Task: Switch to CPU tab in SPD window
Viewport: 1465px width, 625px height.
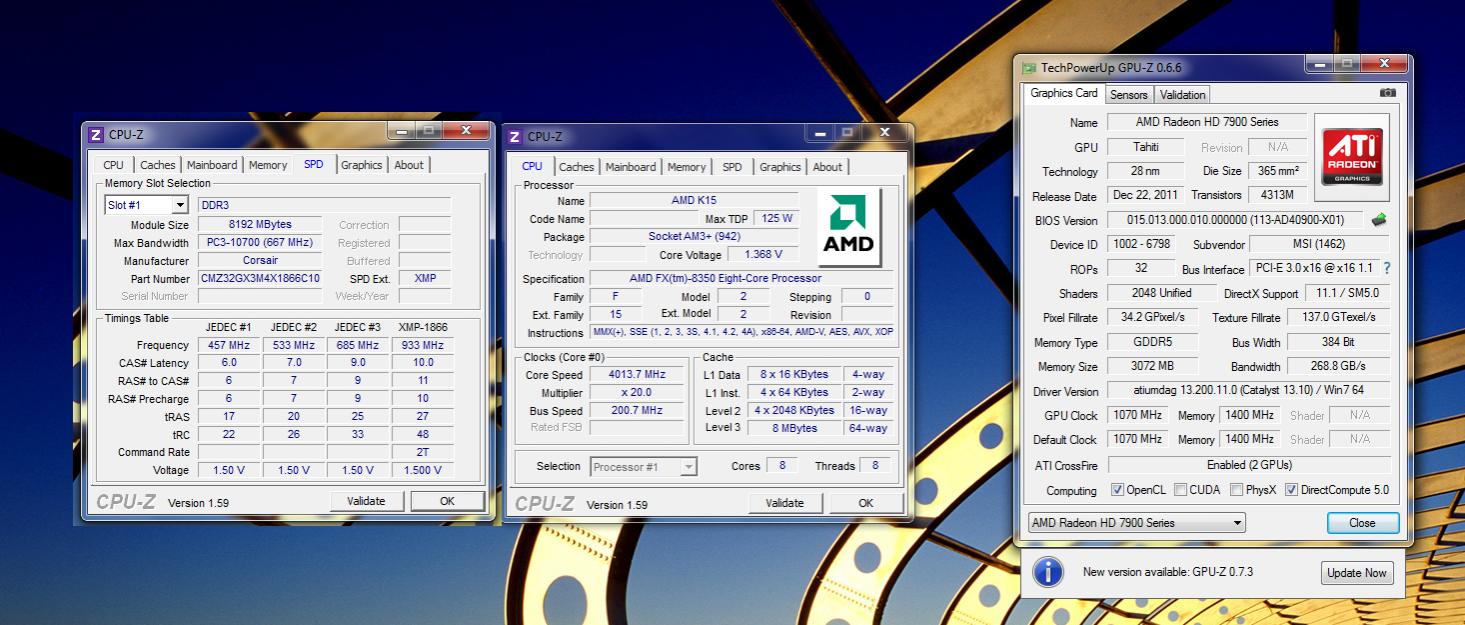Action: tap(114, 165)
